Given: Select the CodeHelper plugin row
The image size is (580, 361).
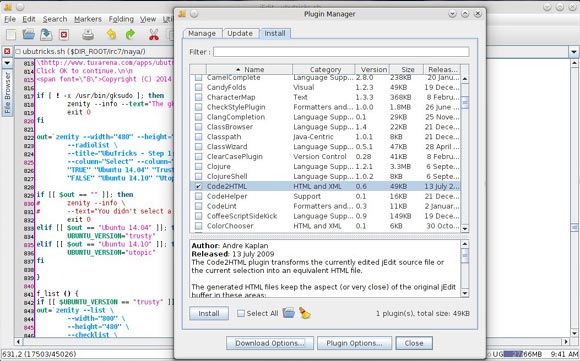Looking at the screenshot, I should tap(325, 196).
